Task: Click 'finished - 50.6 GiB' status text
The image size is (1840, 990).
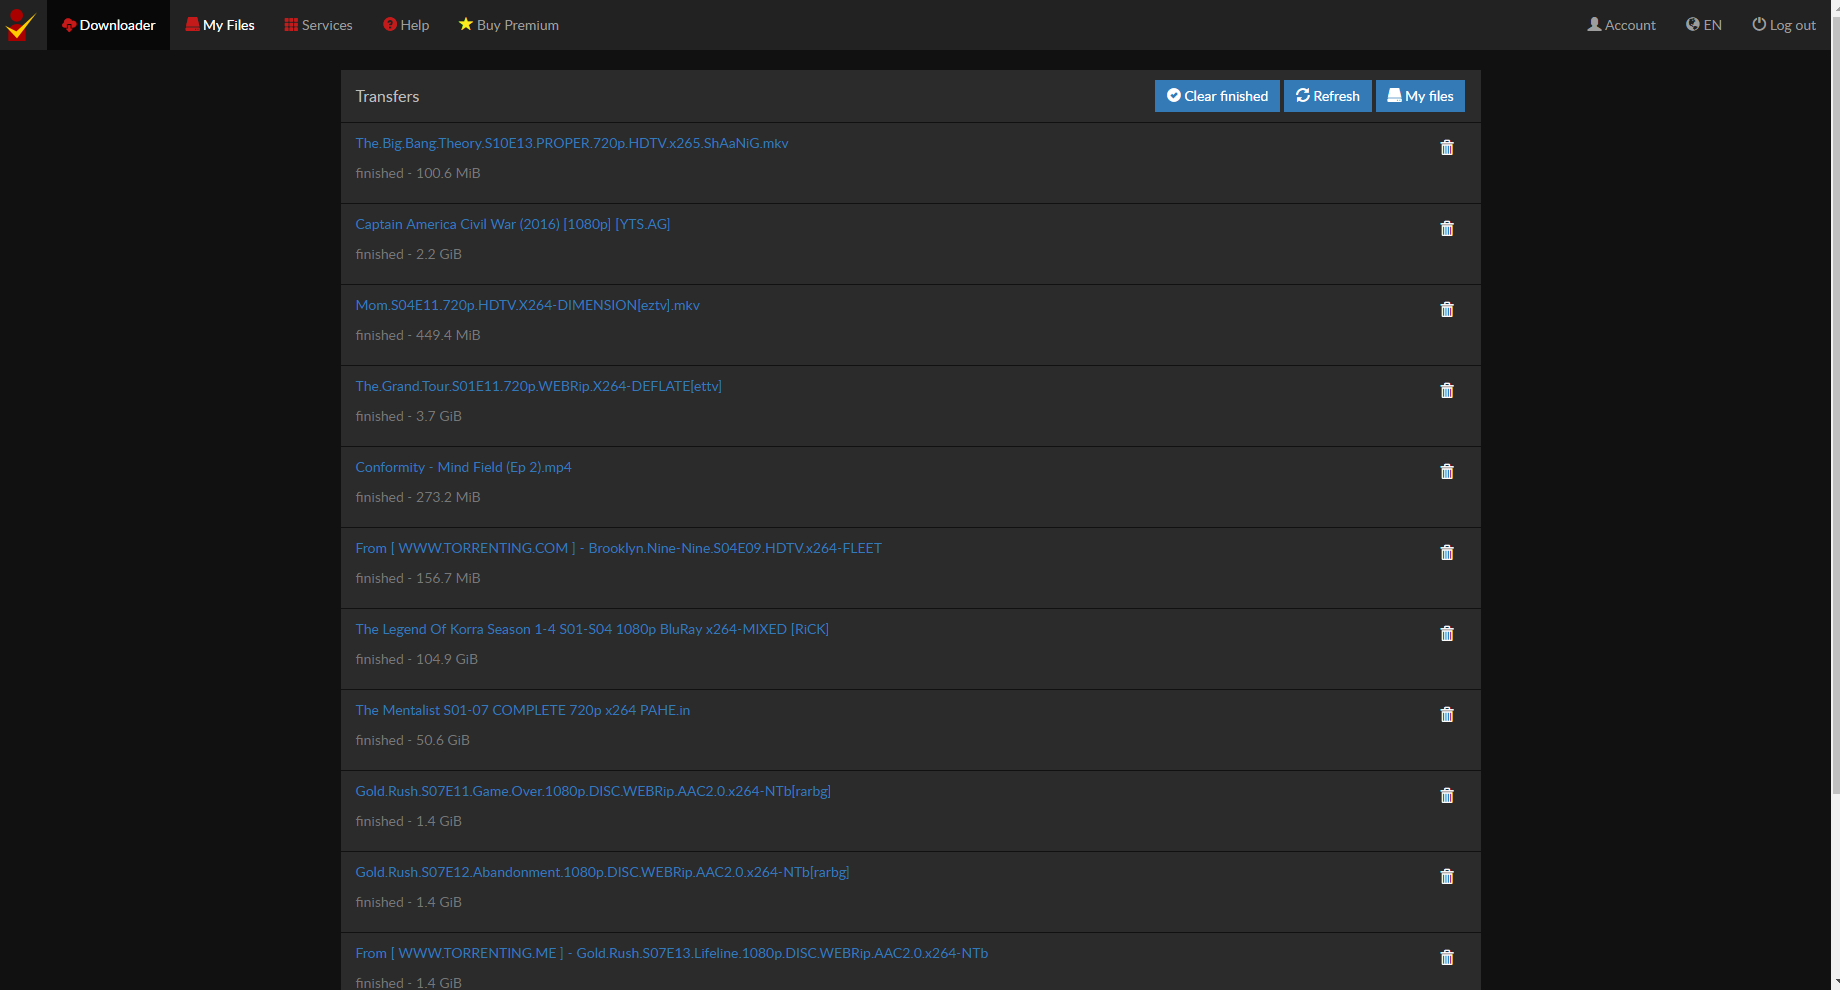Action: tap(413, 740)
